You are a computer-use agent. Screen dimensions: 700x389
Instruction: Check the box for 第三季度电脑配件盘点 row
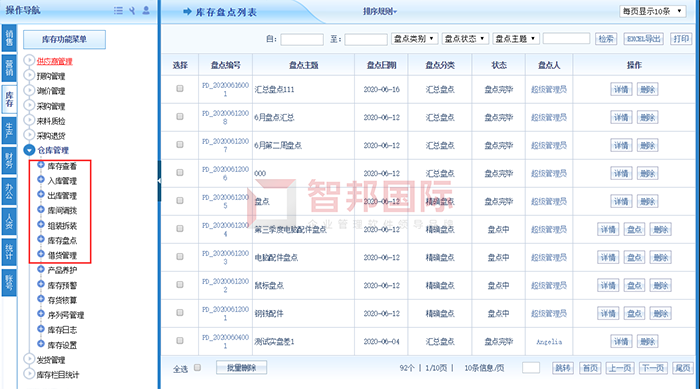click(180, 229)
